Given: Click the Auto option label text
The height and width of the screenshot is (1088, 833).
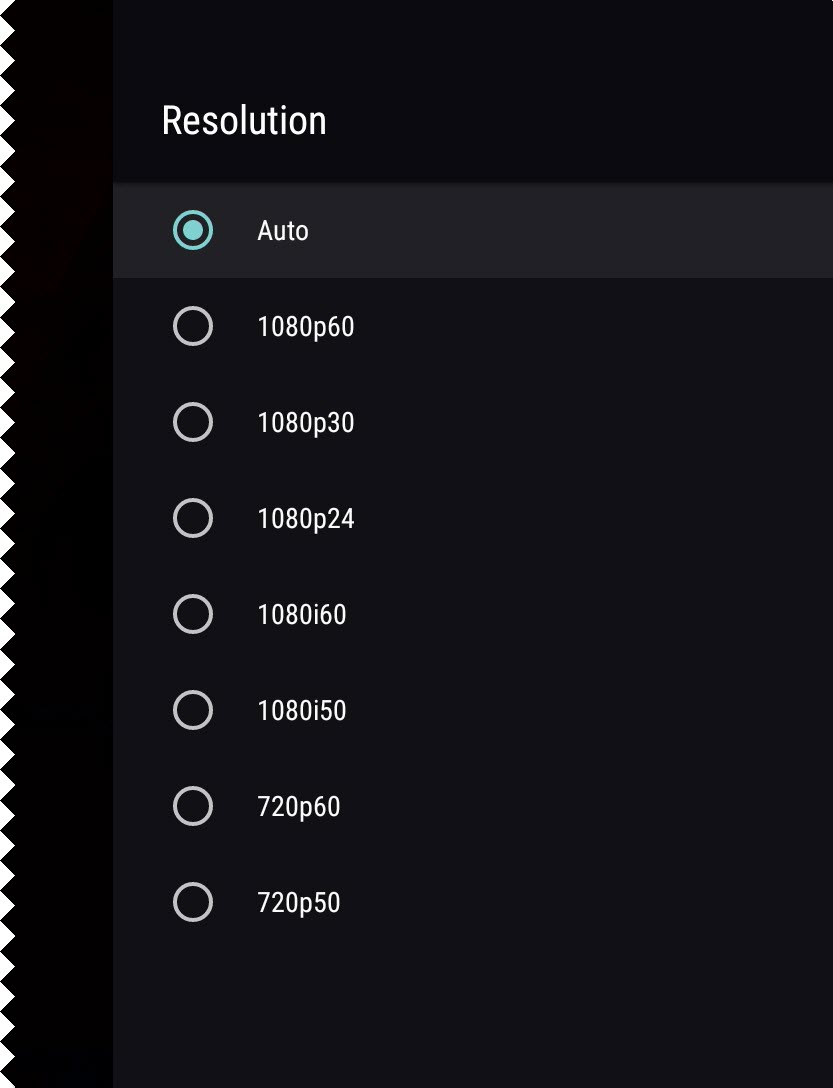Looking at the screenshot, I should (282, 230).
